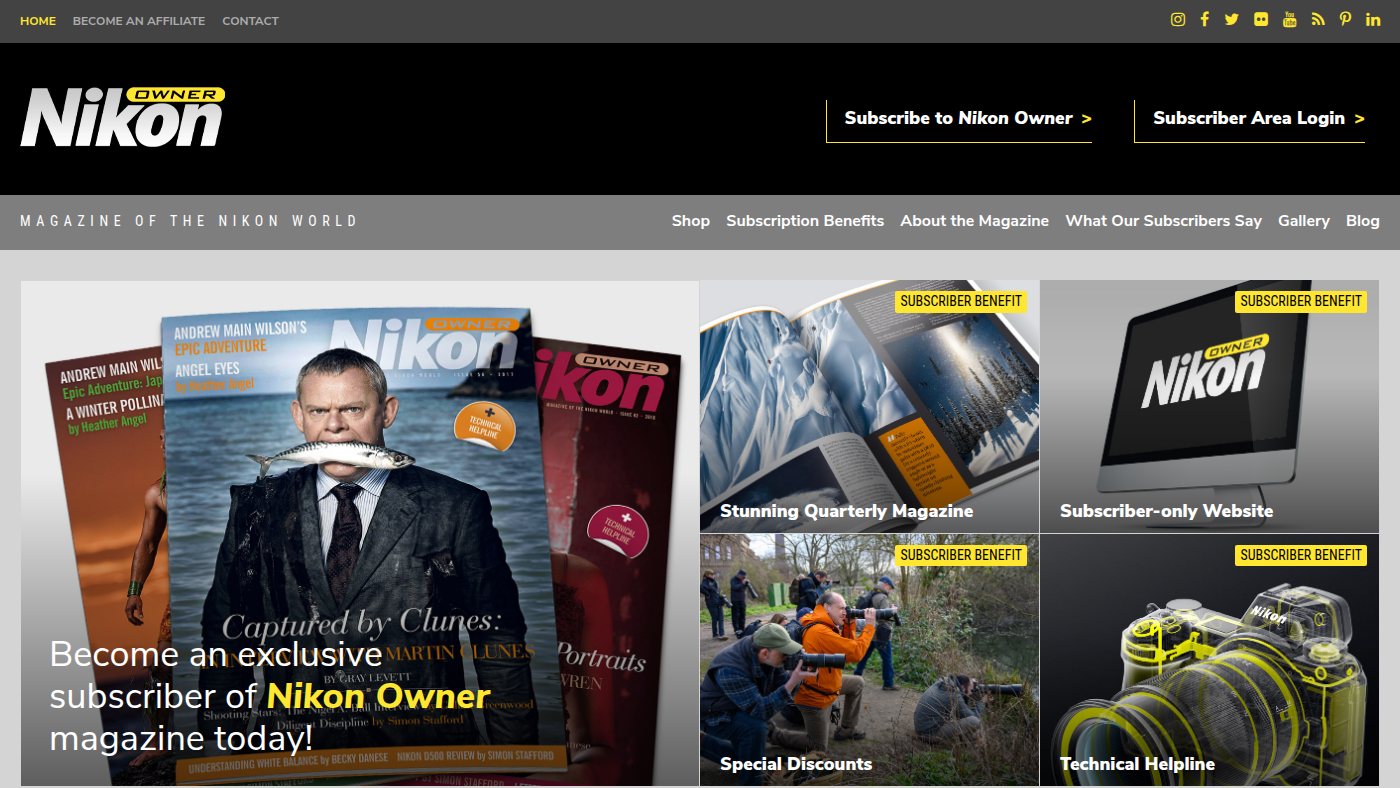
Task: Open the Shop menu item
Action: (691, 221)
